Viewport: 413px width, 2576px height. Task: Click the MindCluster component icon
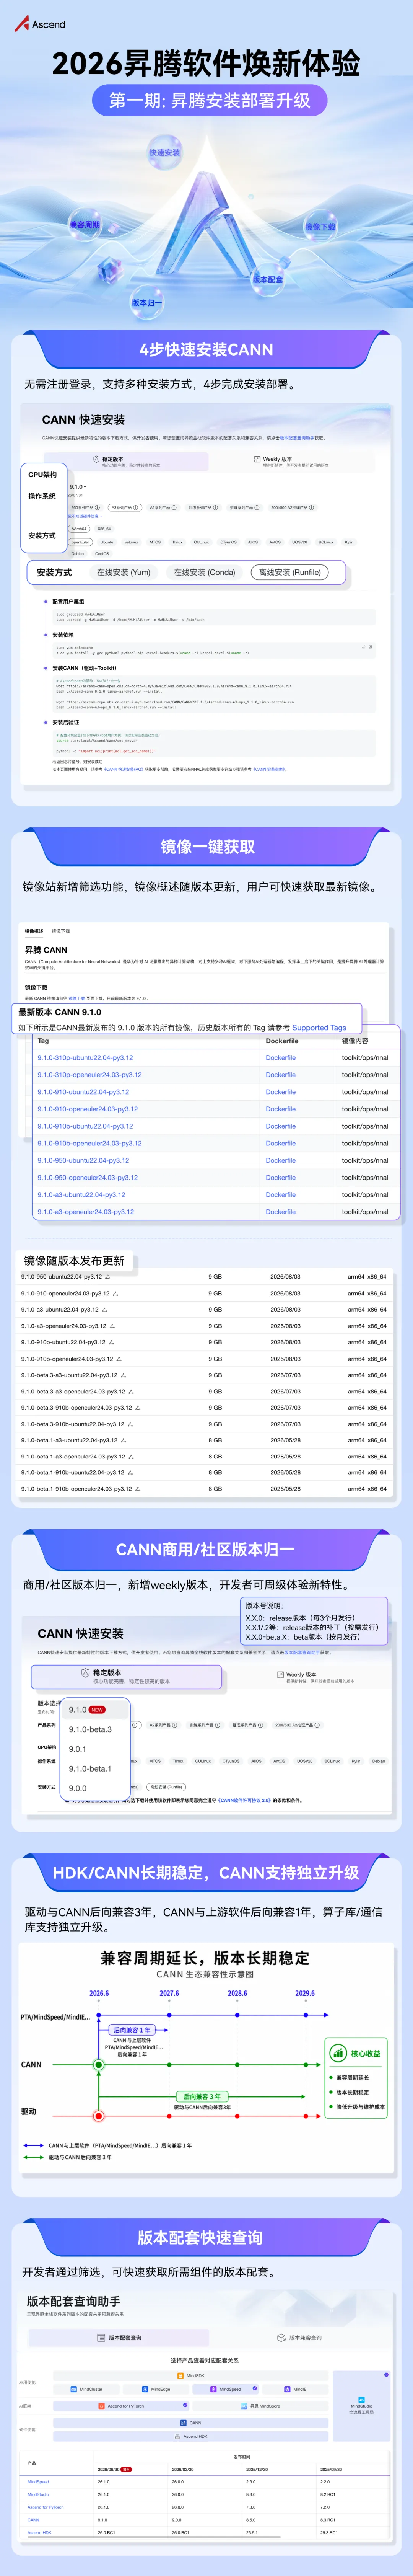coord(74,2389)
